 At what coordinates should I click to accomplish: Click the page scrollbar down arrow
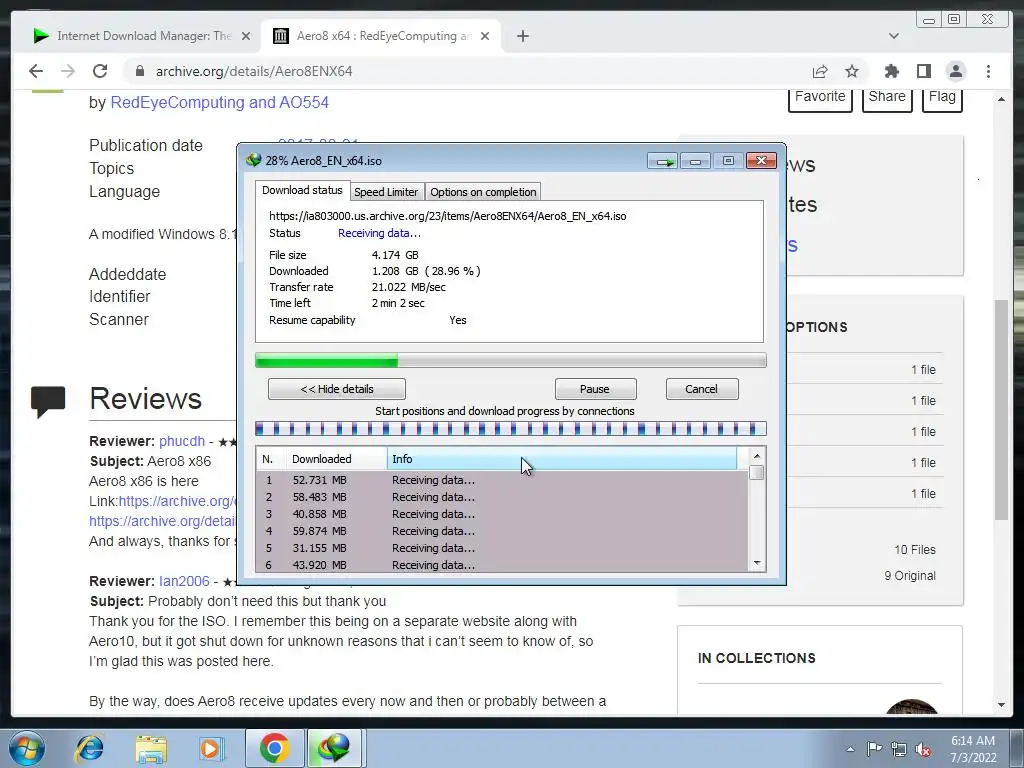(1002, 705)
